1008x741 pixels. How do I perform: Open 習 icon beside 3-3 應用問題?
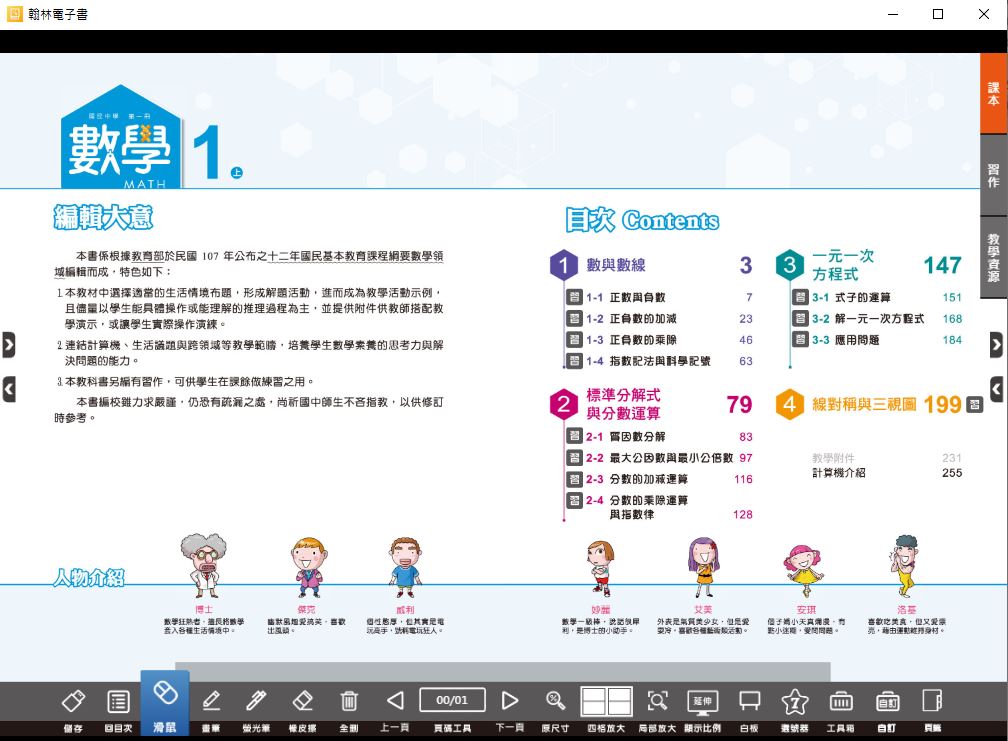click(800, 339)
